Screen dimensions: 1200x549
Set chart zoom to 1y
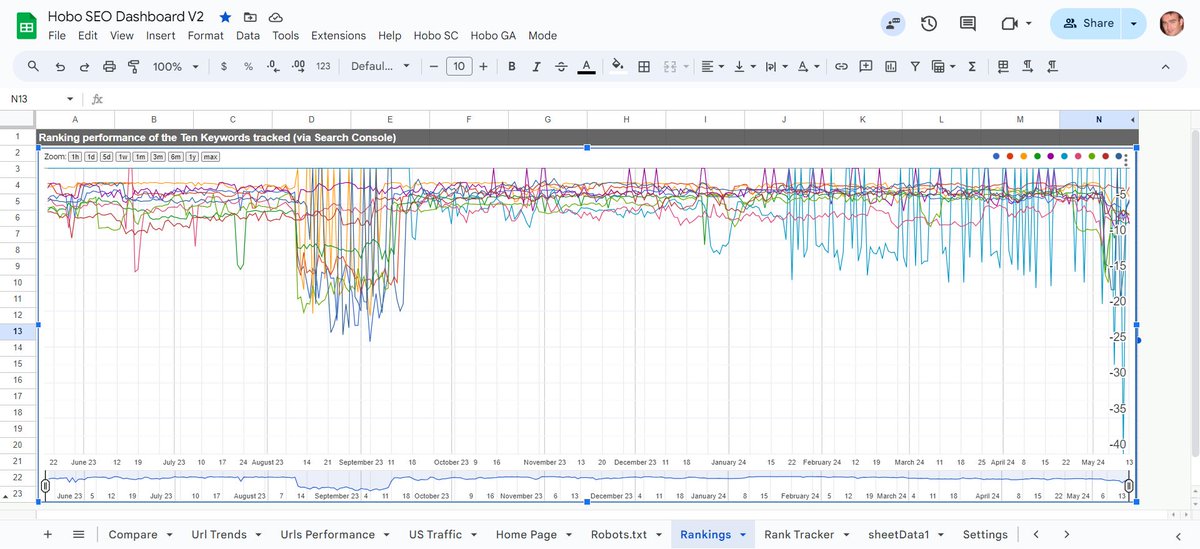[x=193, y=157]
